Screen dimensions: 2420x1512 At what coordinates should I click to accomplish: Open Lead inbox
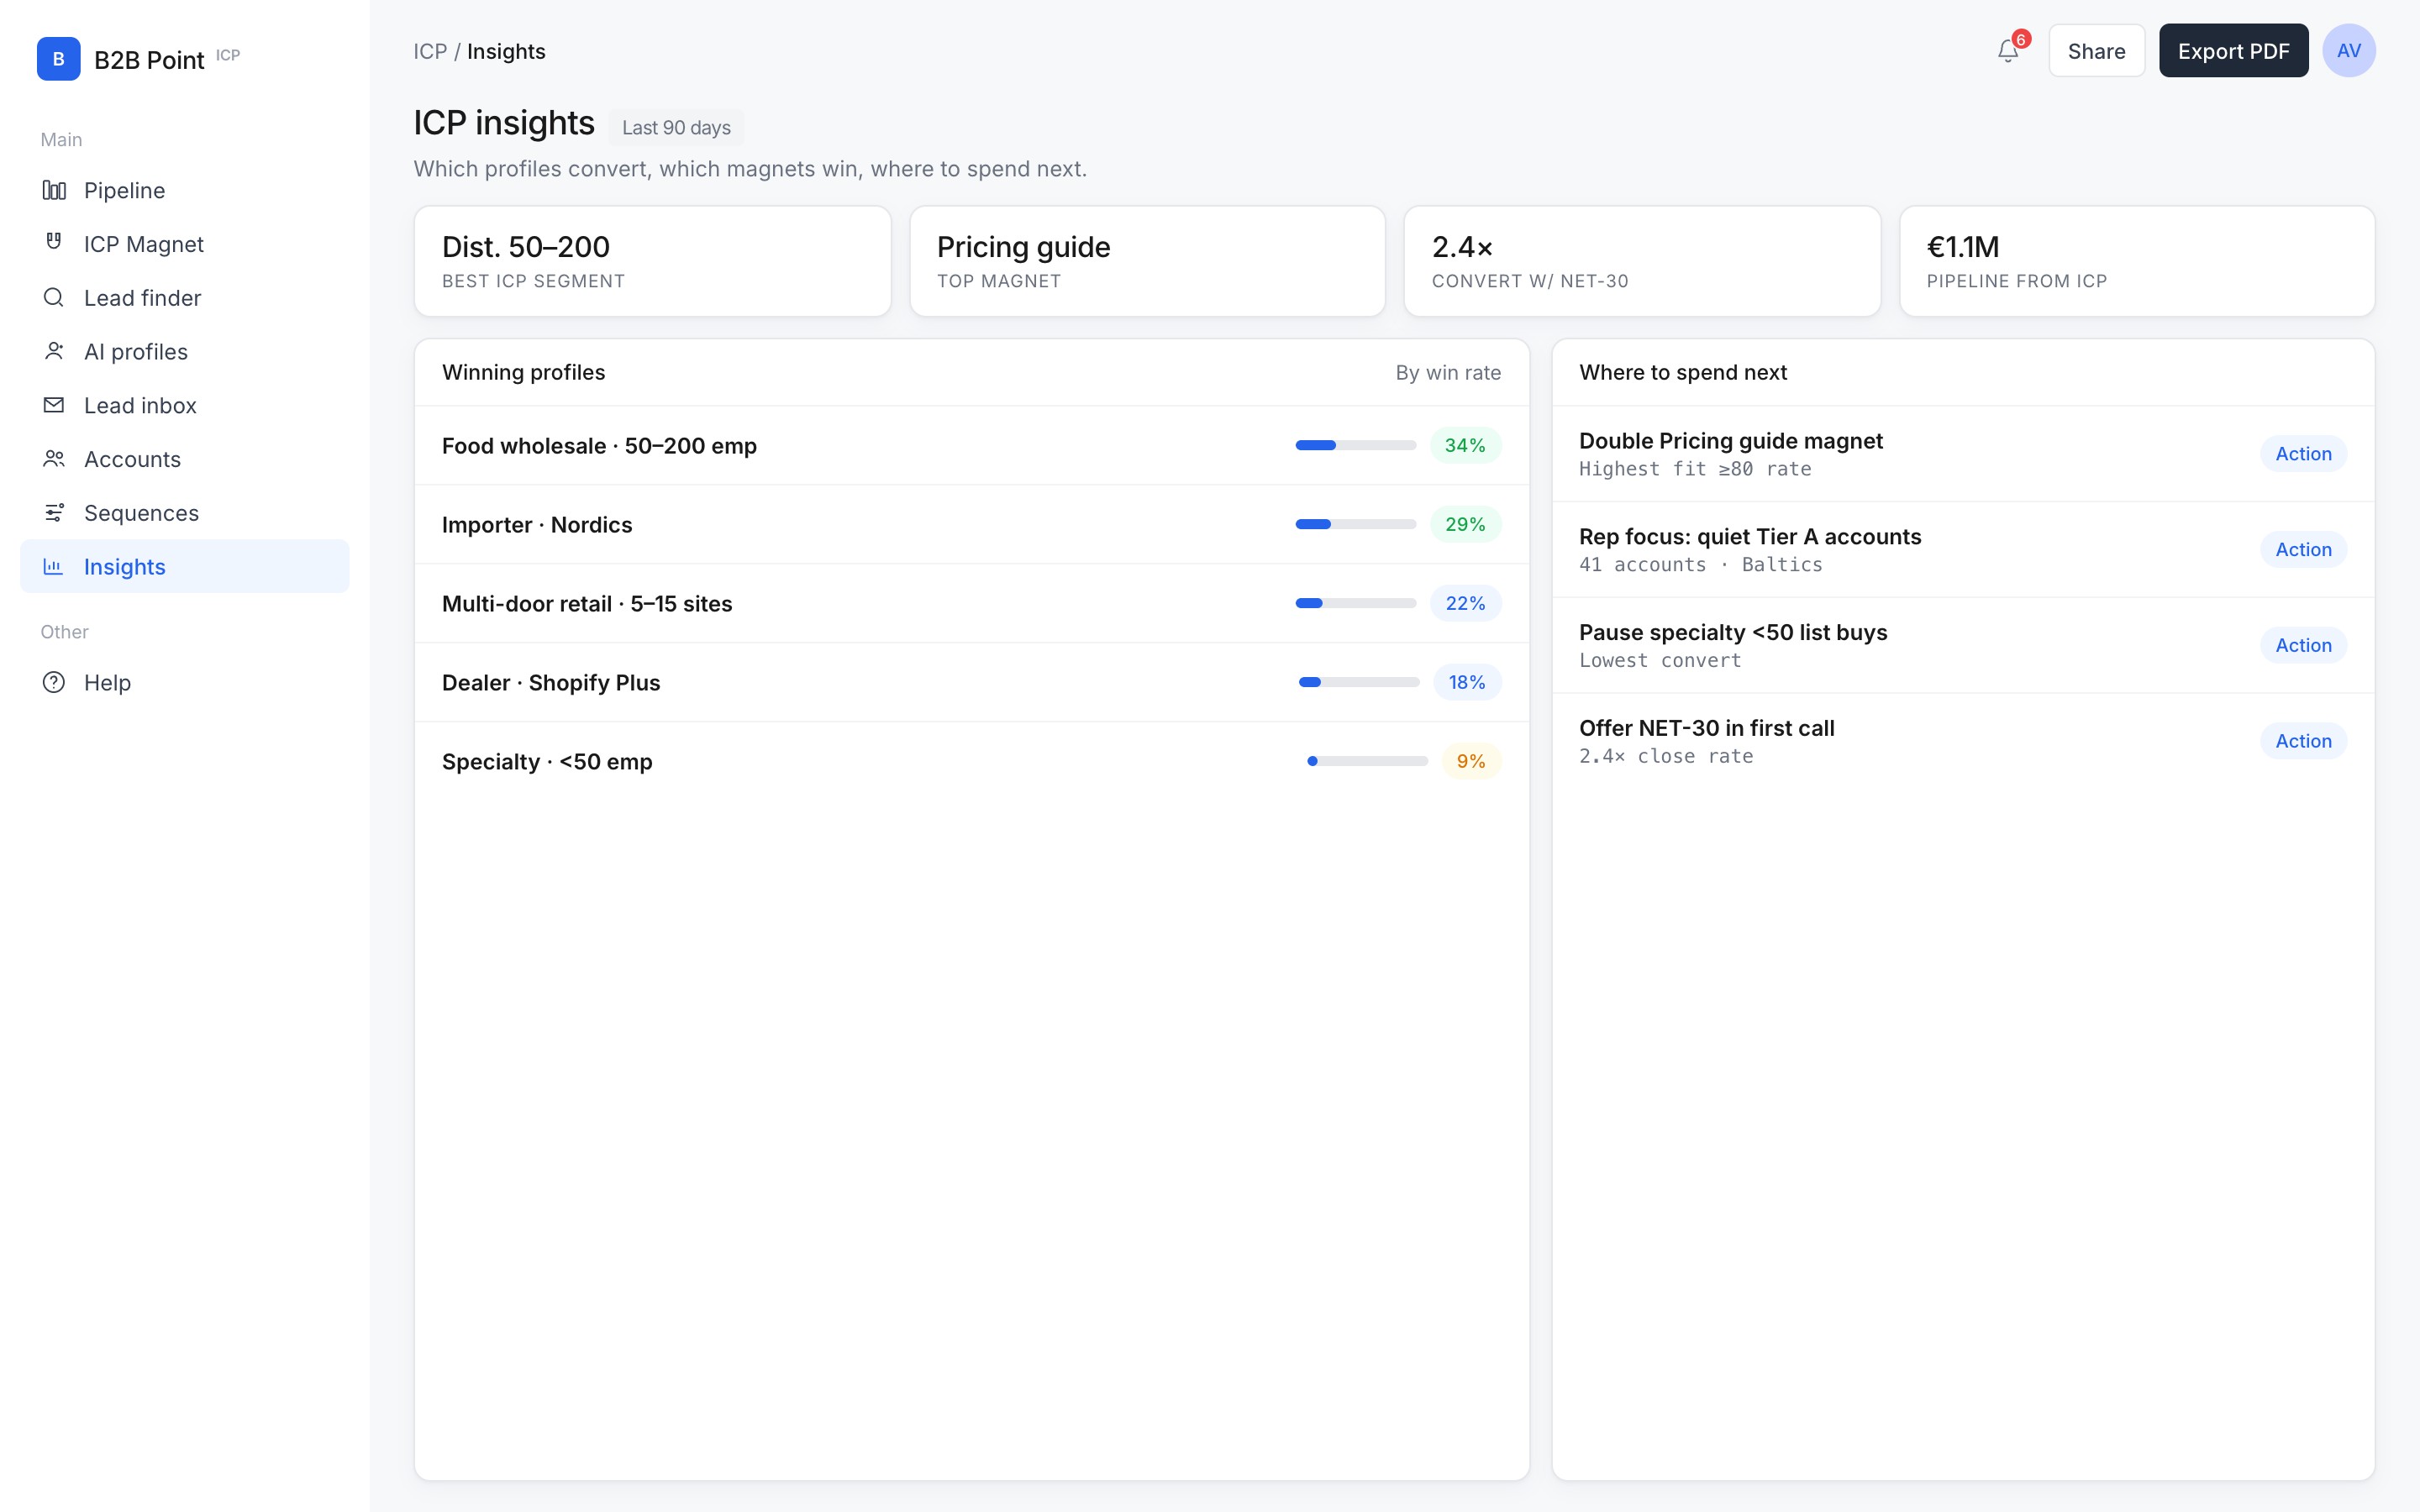185,405
